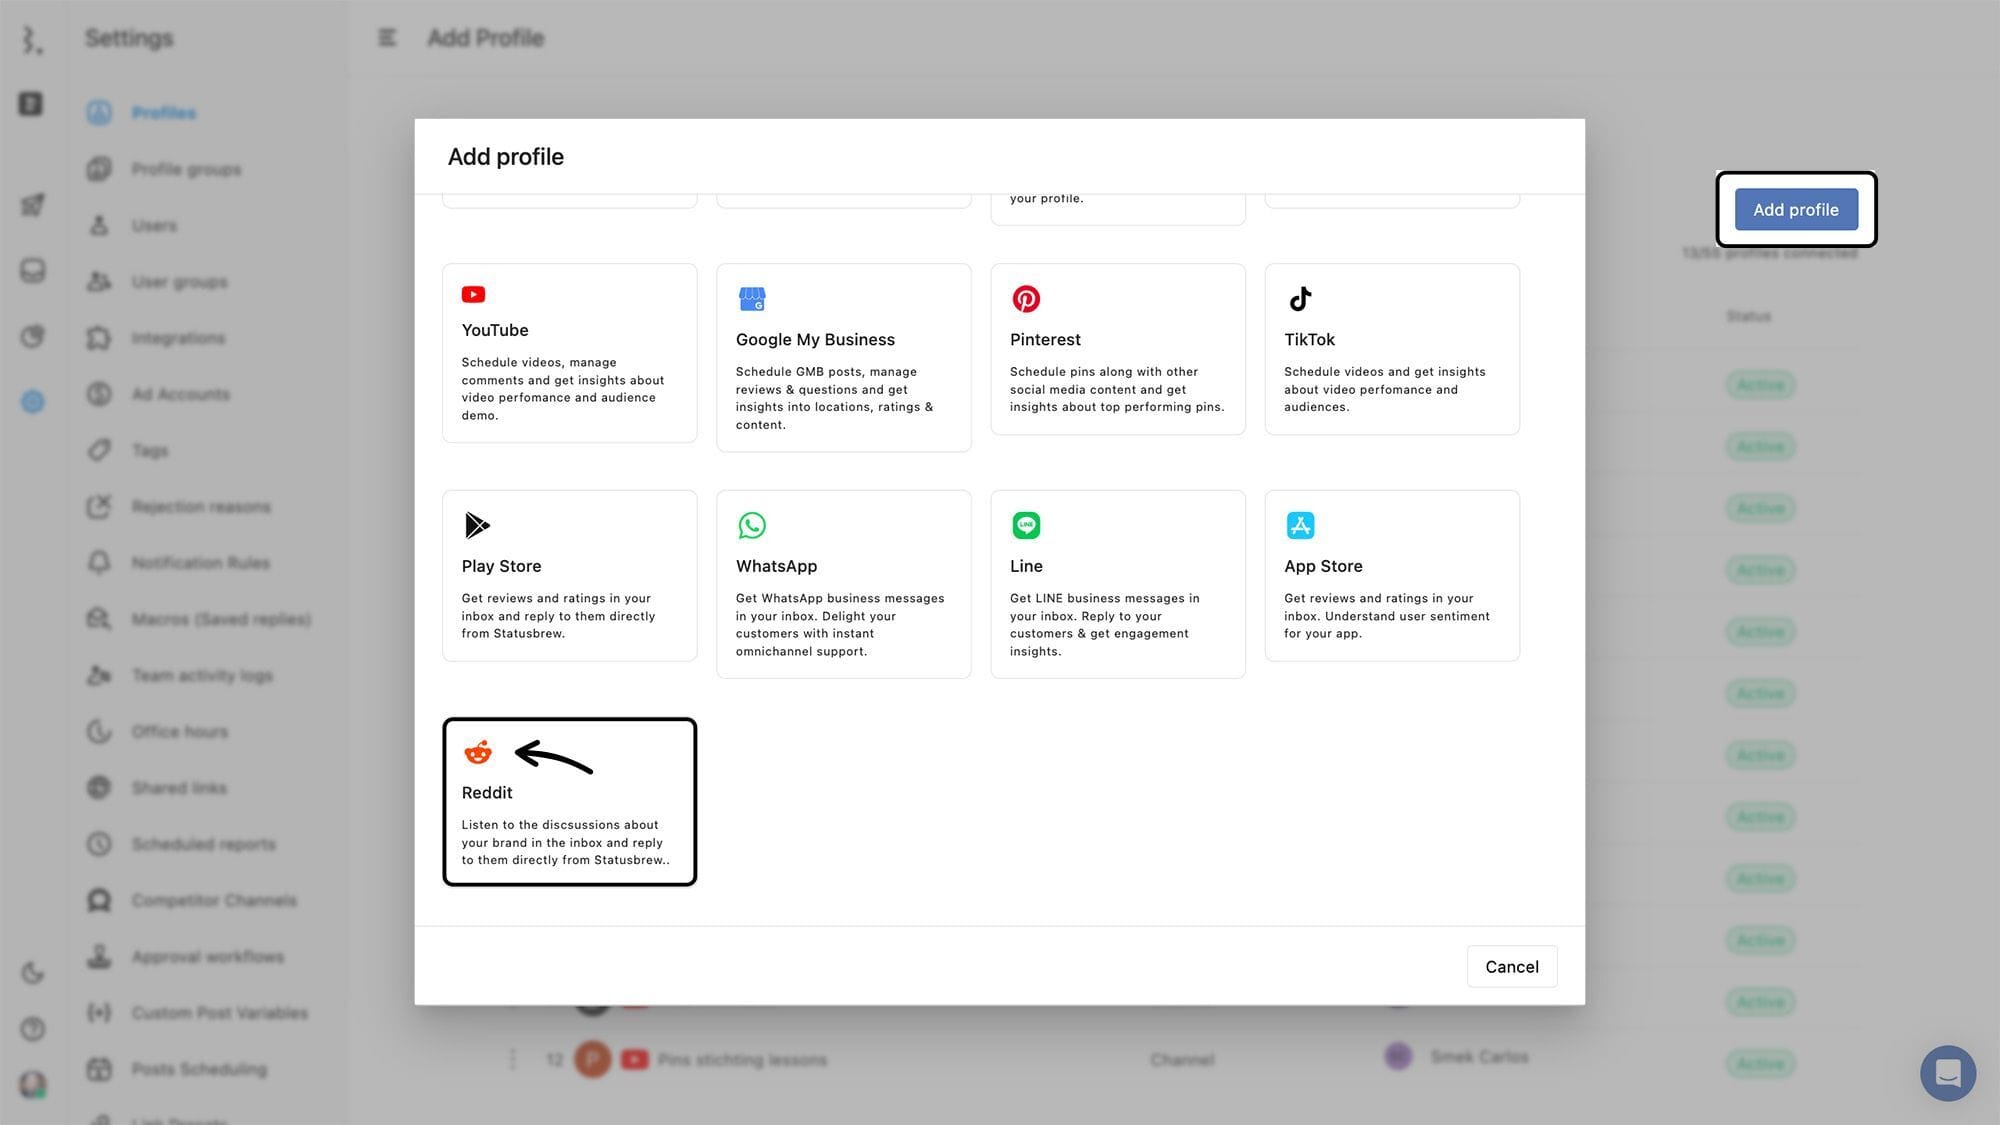Viewport: 2000px width, 1125px height.
Task: Toggle dark mode moon icon
Action: click(x=32, y=972)
